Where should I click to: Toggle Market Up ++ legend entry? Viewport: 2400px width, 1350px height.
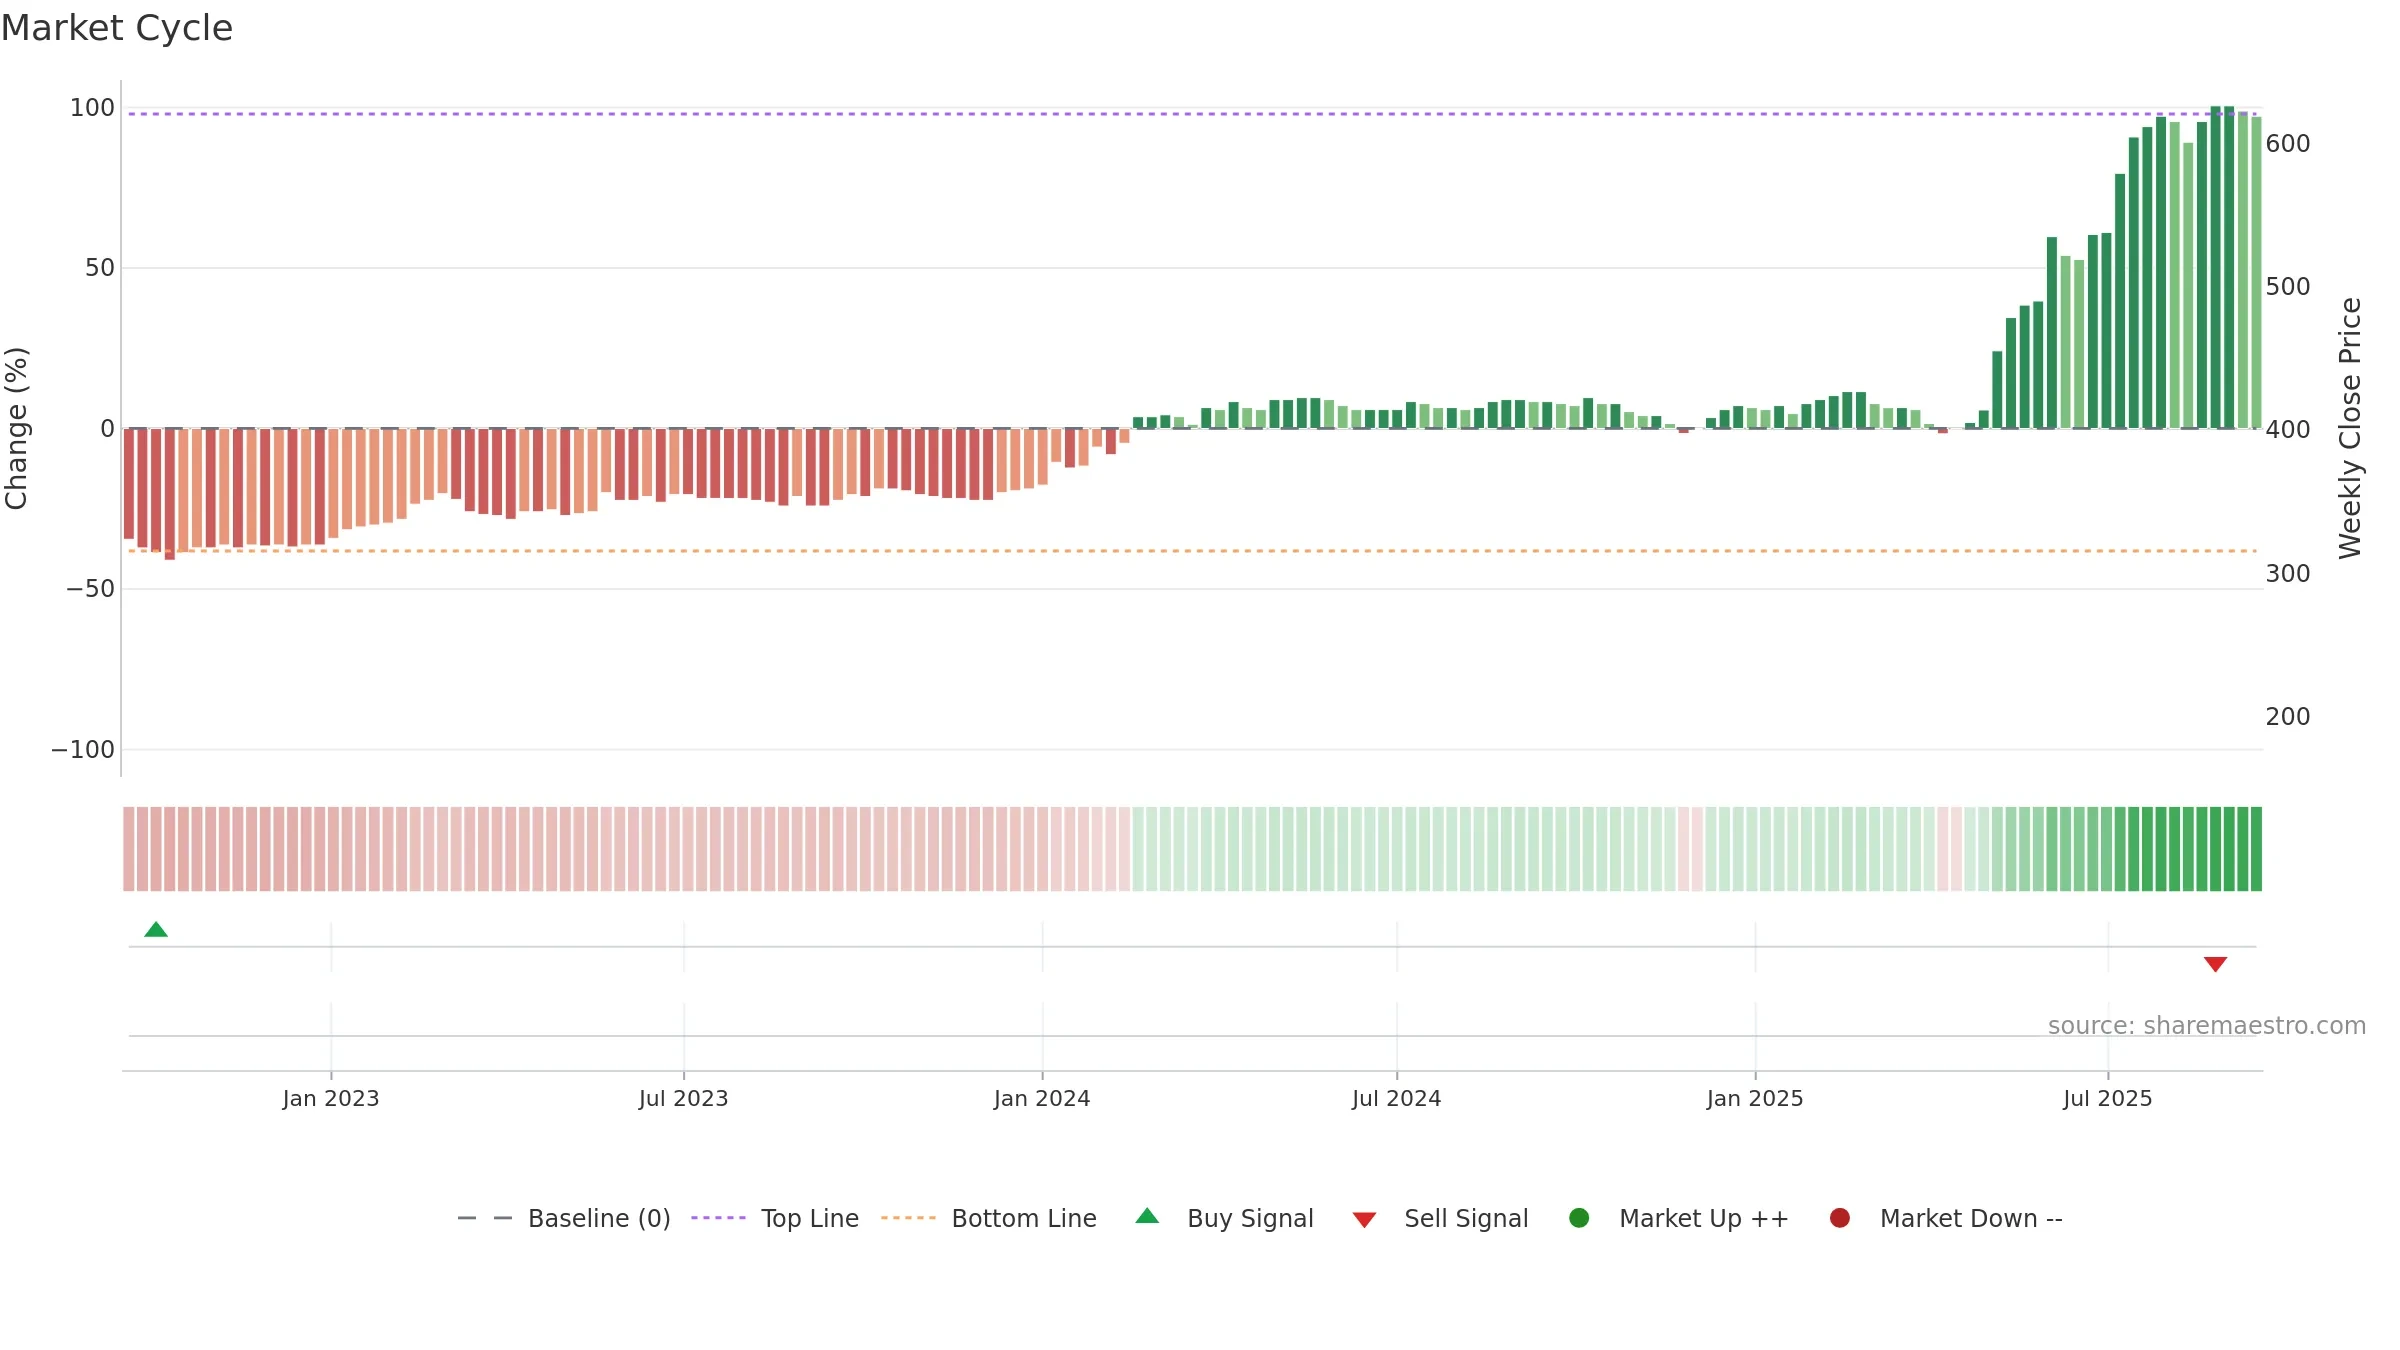(x=1679, y=1218)
